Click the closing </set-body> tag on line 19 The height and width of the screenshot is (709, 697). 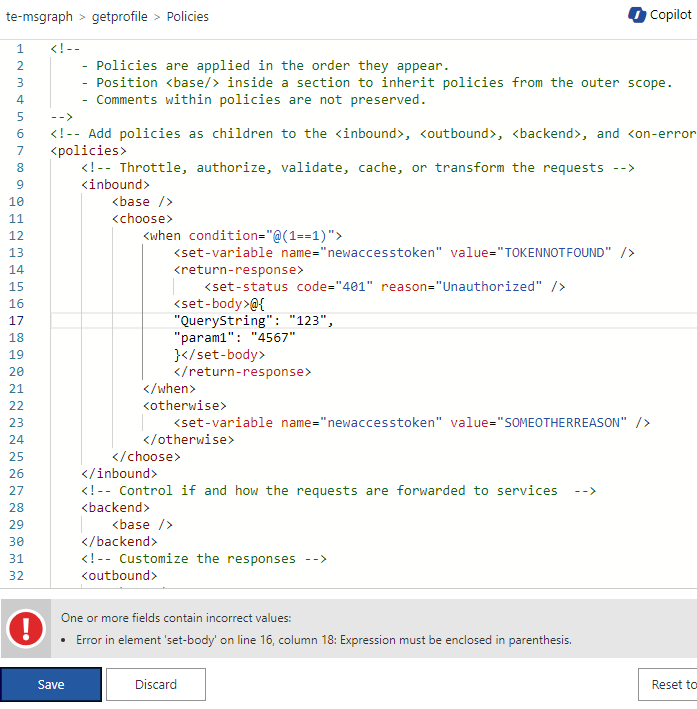coord(223,354)
